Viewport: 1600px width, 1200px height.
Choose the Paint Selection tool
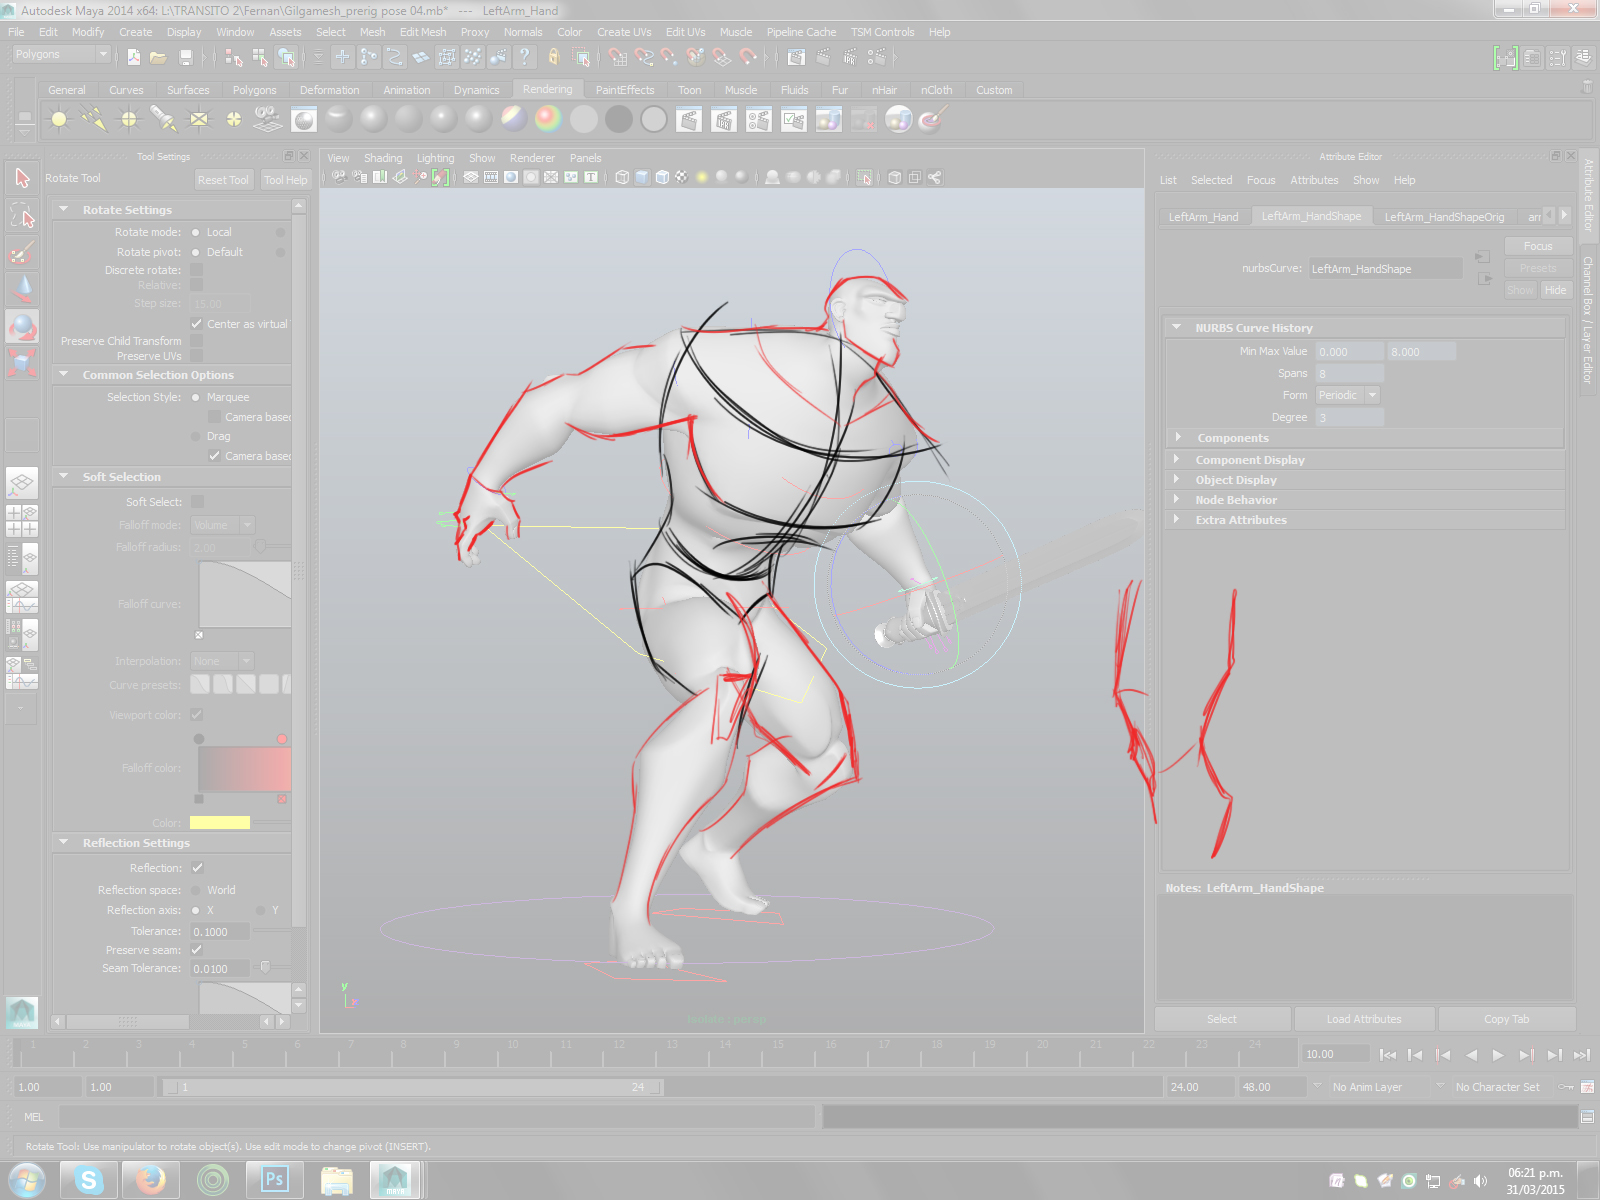[x=22, y=252]
